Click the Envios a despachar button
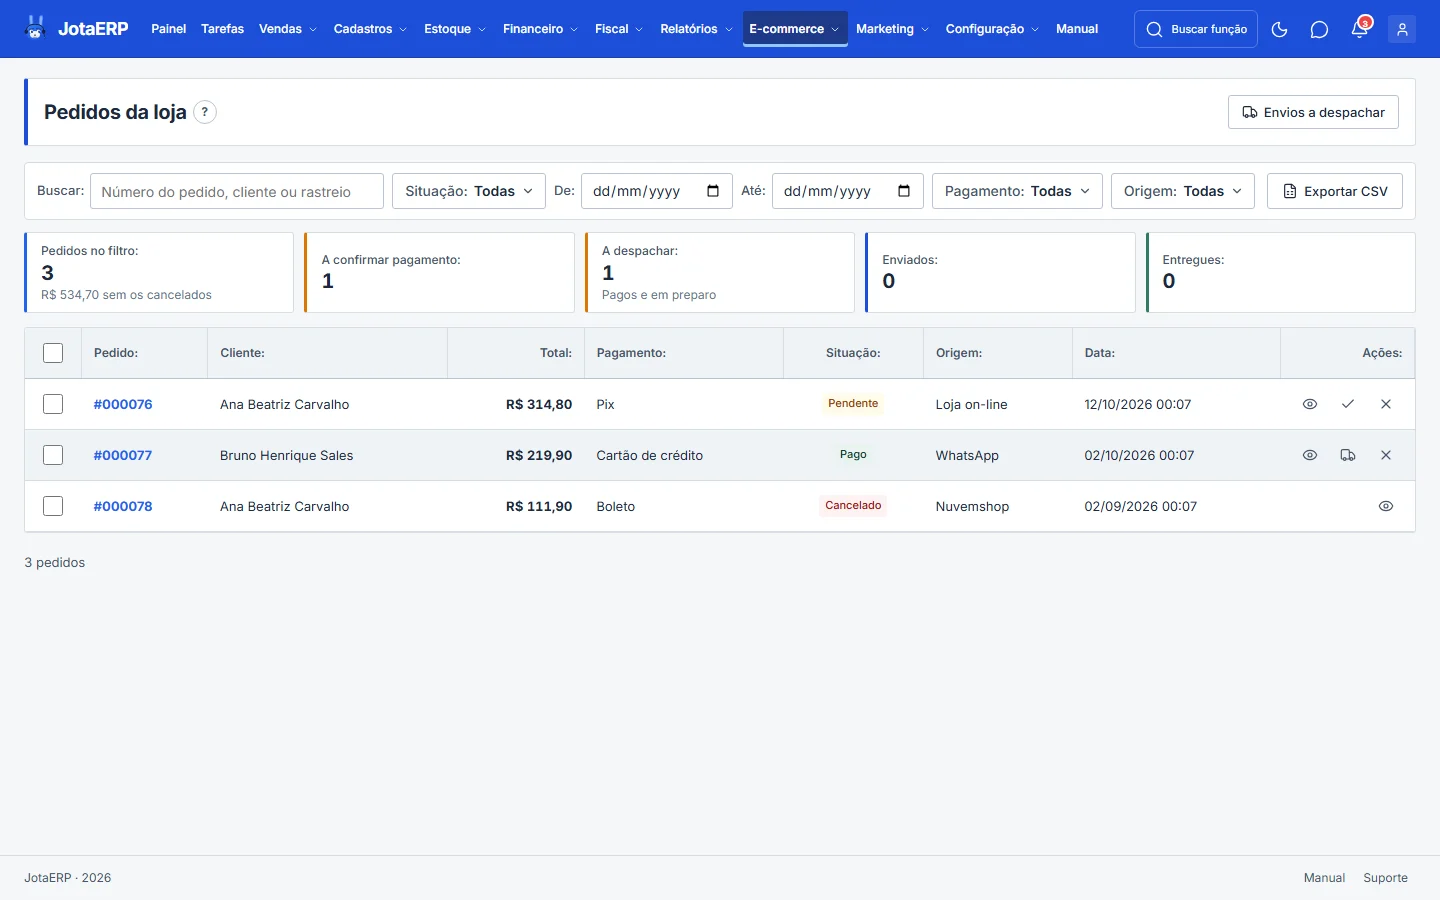The width and height of the screenshot is (1440, 900). click(1313, 112)
